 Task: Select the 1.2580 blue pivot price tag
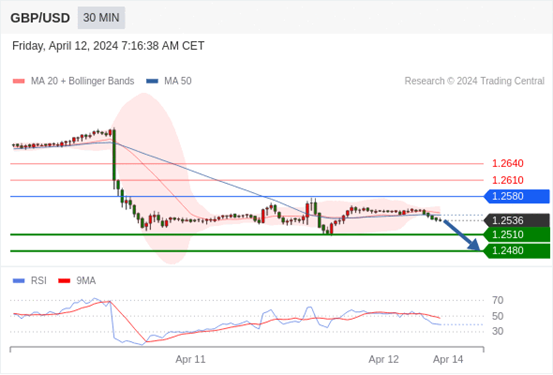click(x=517, y=196)
